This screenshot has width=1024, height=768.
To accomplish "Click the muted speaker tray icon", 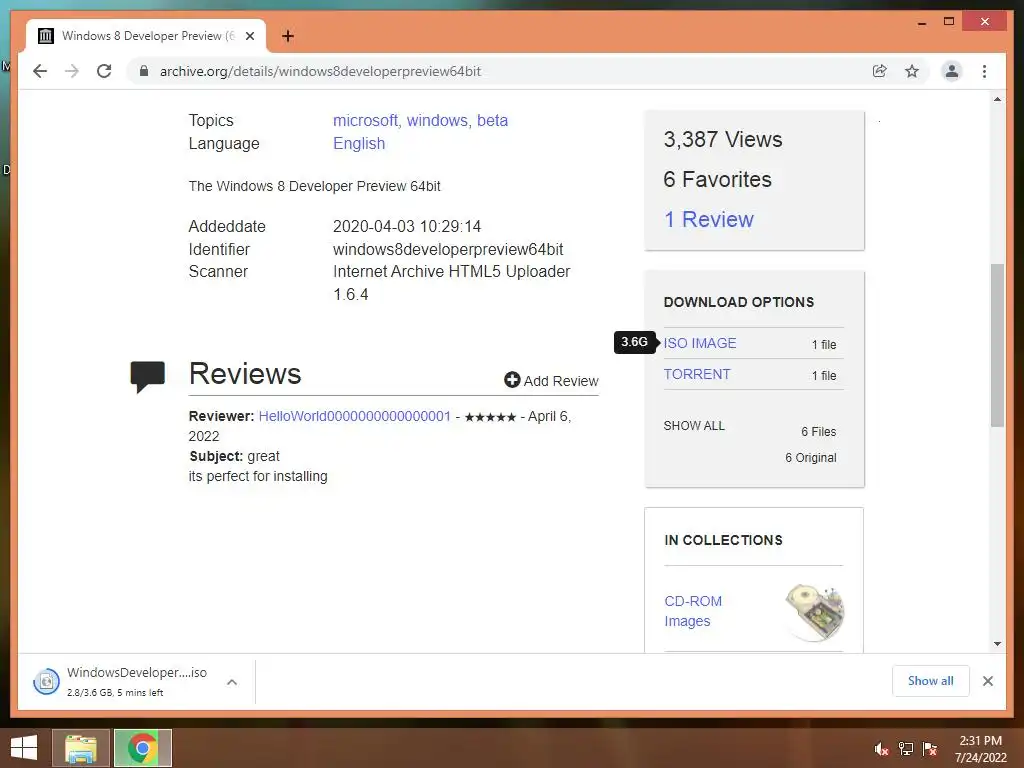I will pos(881,749).
